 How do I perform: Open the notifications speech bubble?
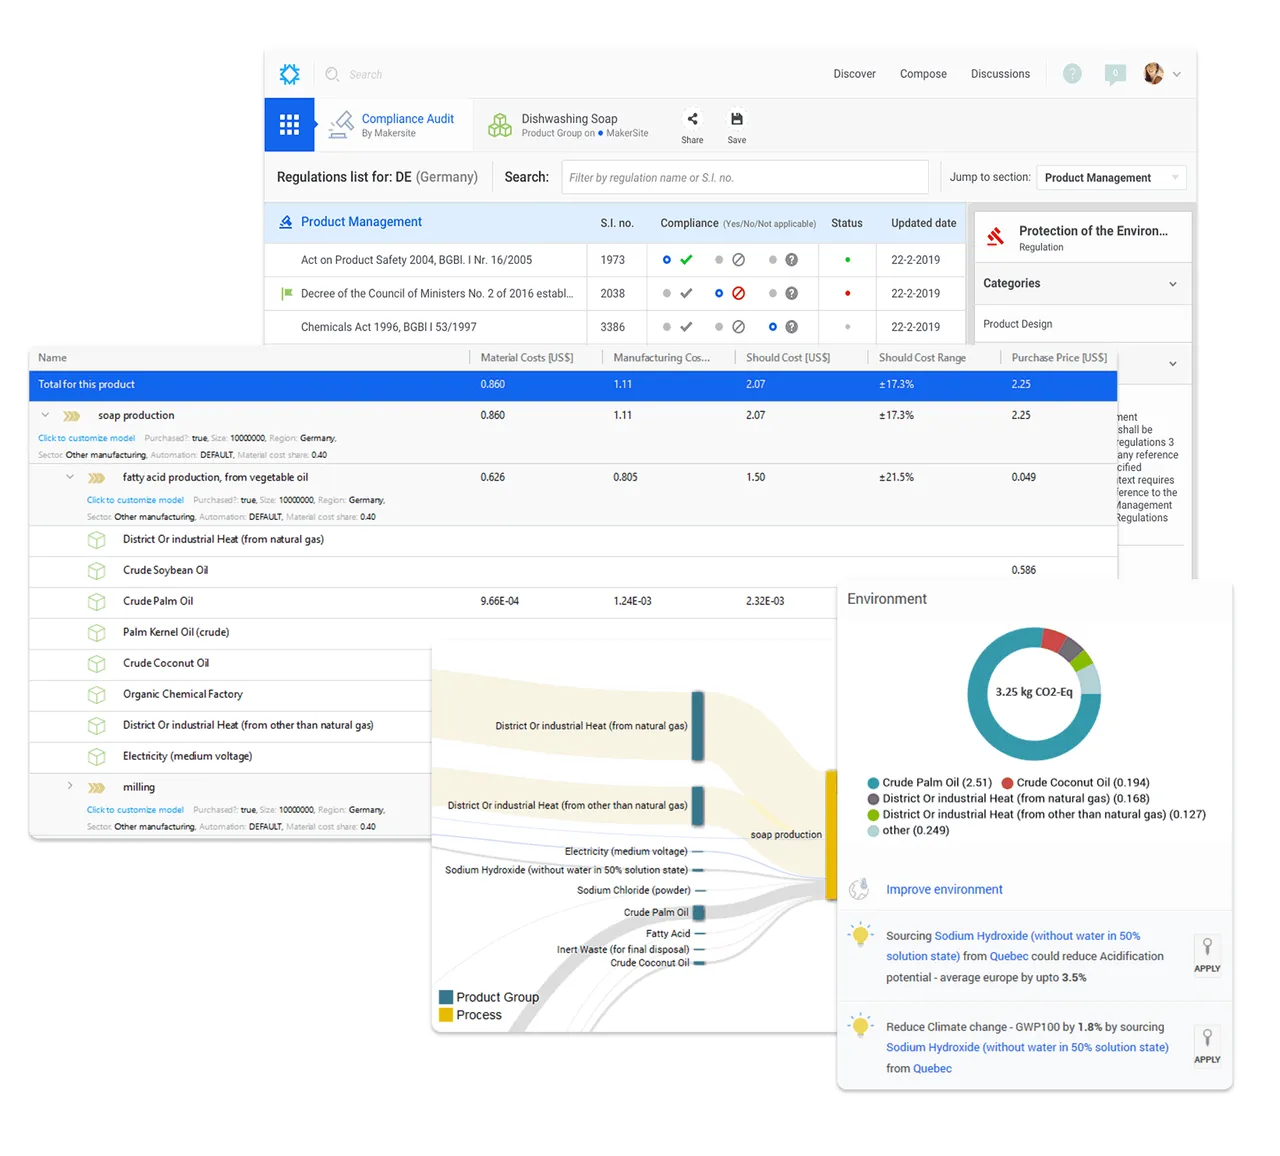[1115, 74]
